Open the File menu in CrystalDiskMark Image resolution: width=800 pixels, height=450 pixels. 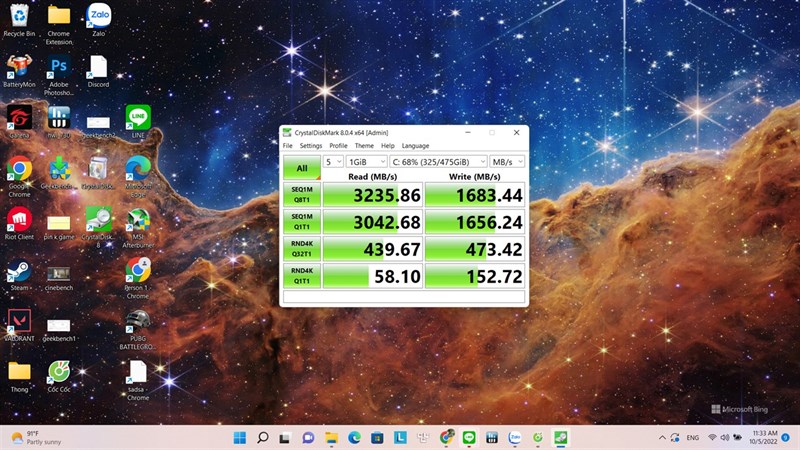pyautogui.click(x=288, y=145)
